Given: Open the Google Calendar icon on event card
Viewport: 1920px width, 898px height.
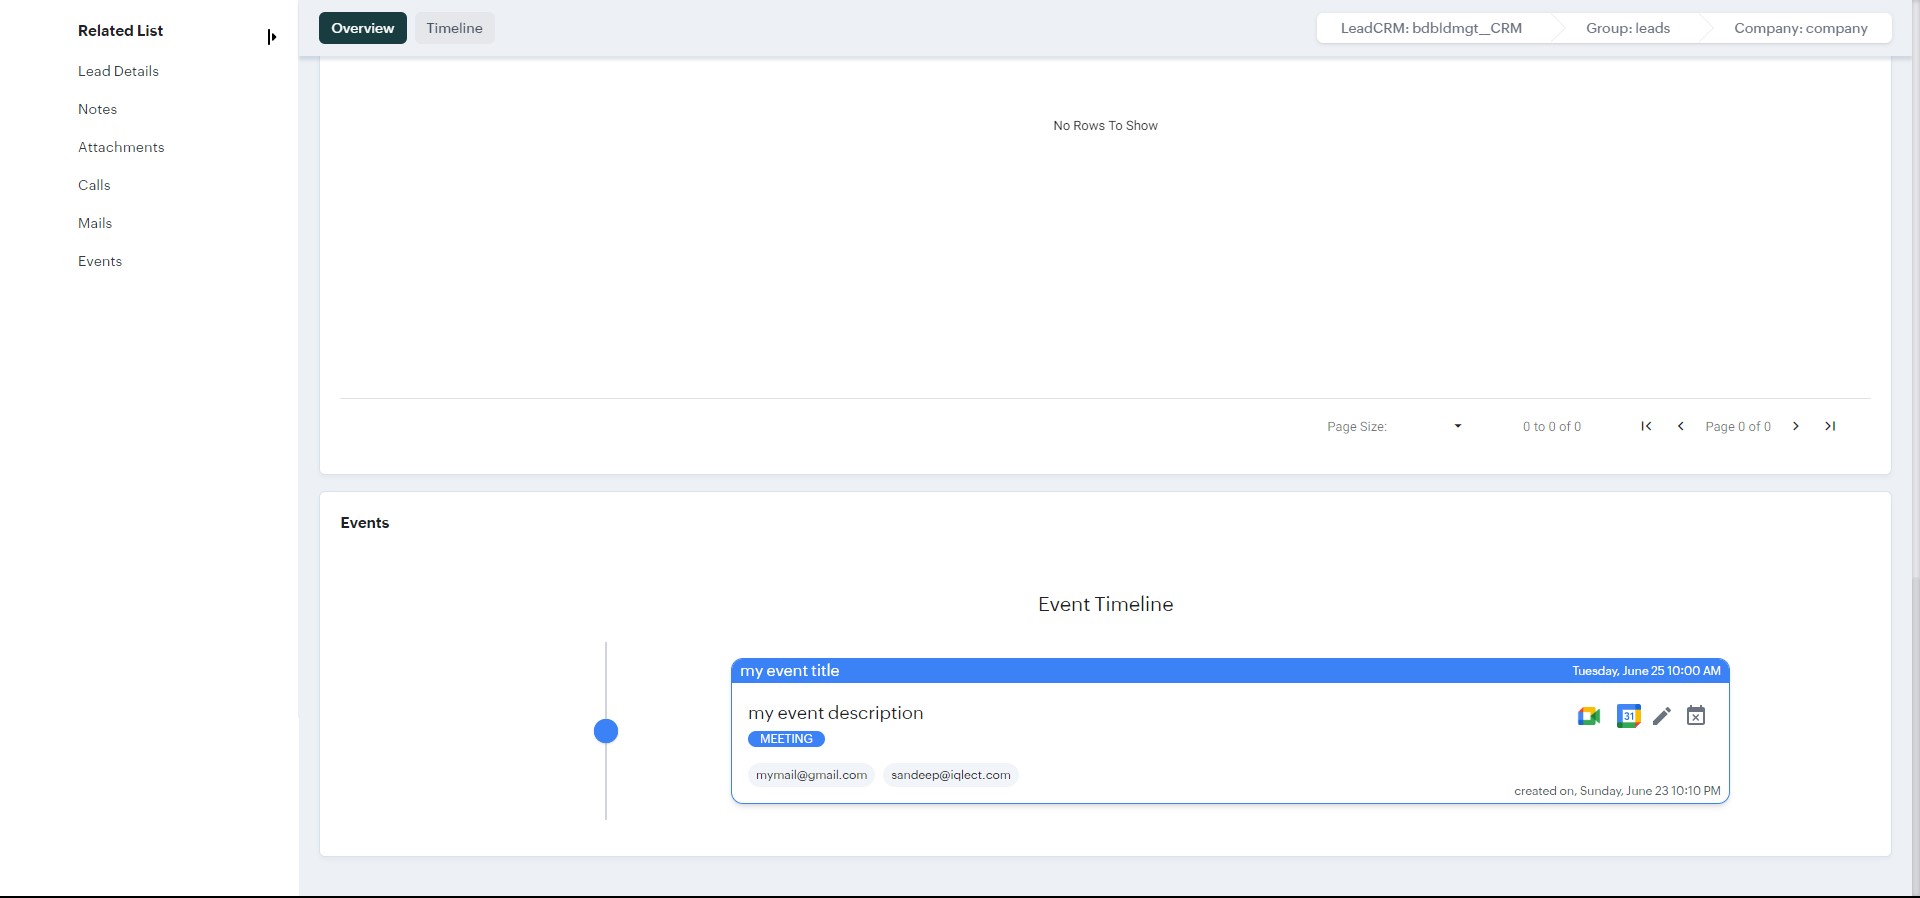Looking at the screenshot, I should pos(1628,716).
